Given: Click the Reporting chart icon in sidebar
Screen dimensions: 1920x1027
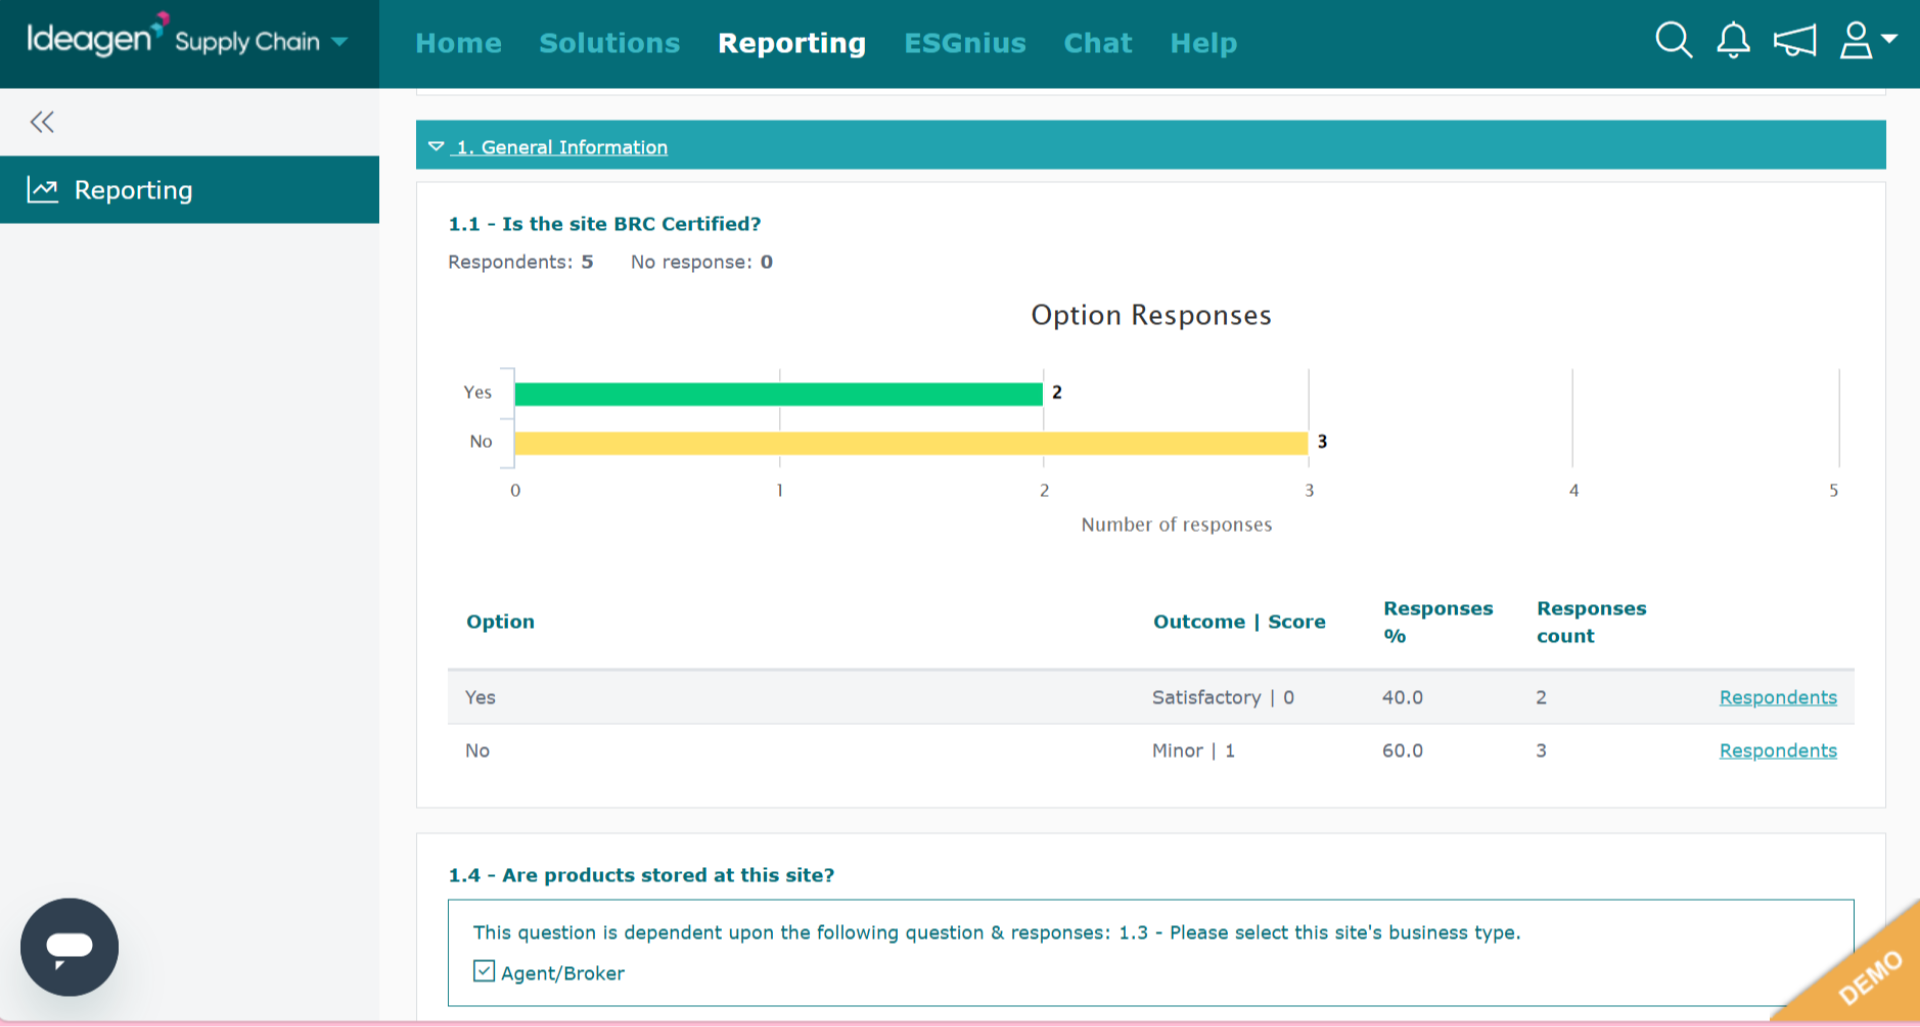Looking at the screenshot, I should [43, 190].
